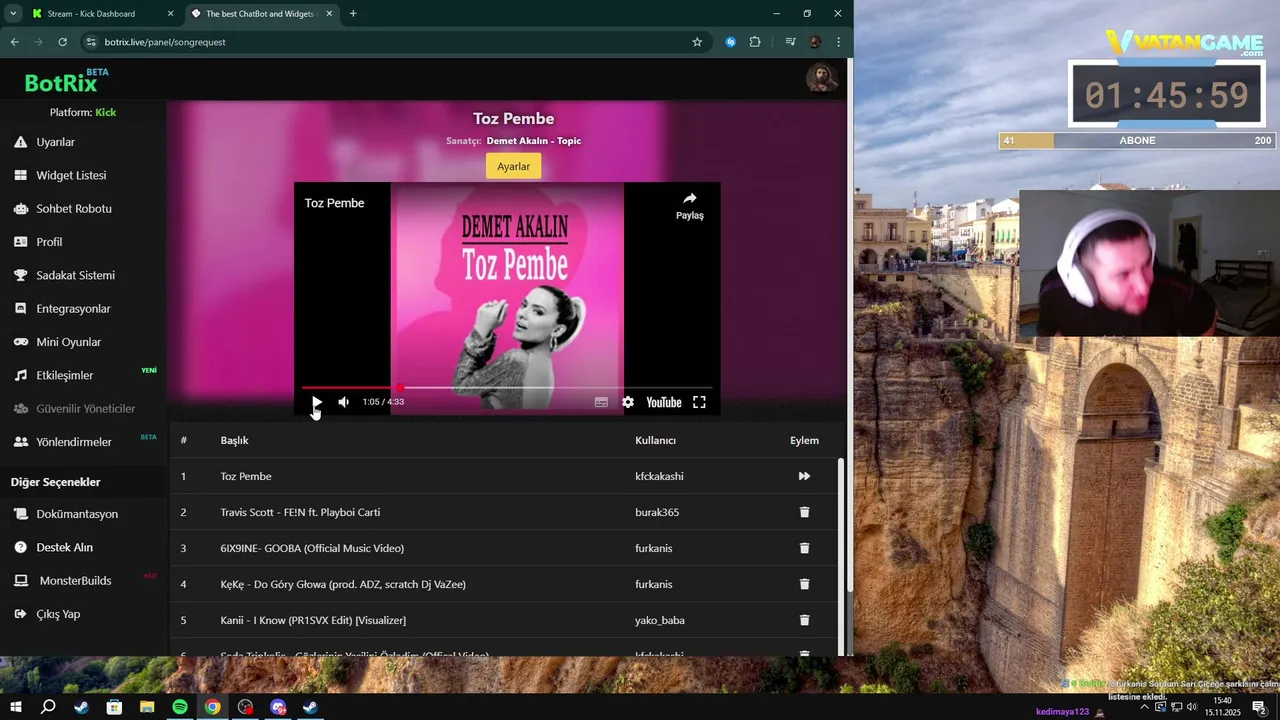Remove Kanii I Know from queue

(804, 620)
